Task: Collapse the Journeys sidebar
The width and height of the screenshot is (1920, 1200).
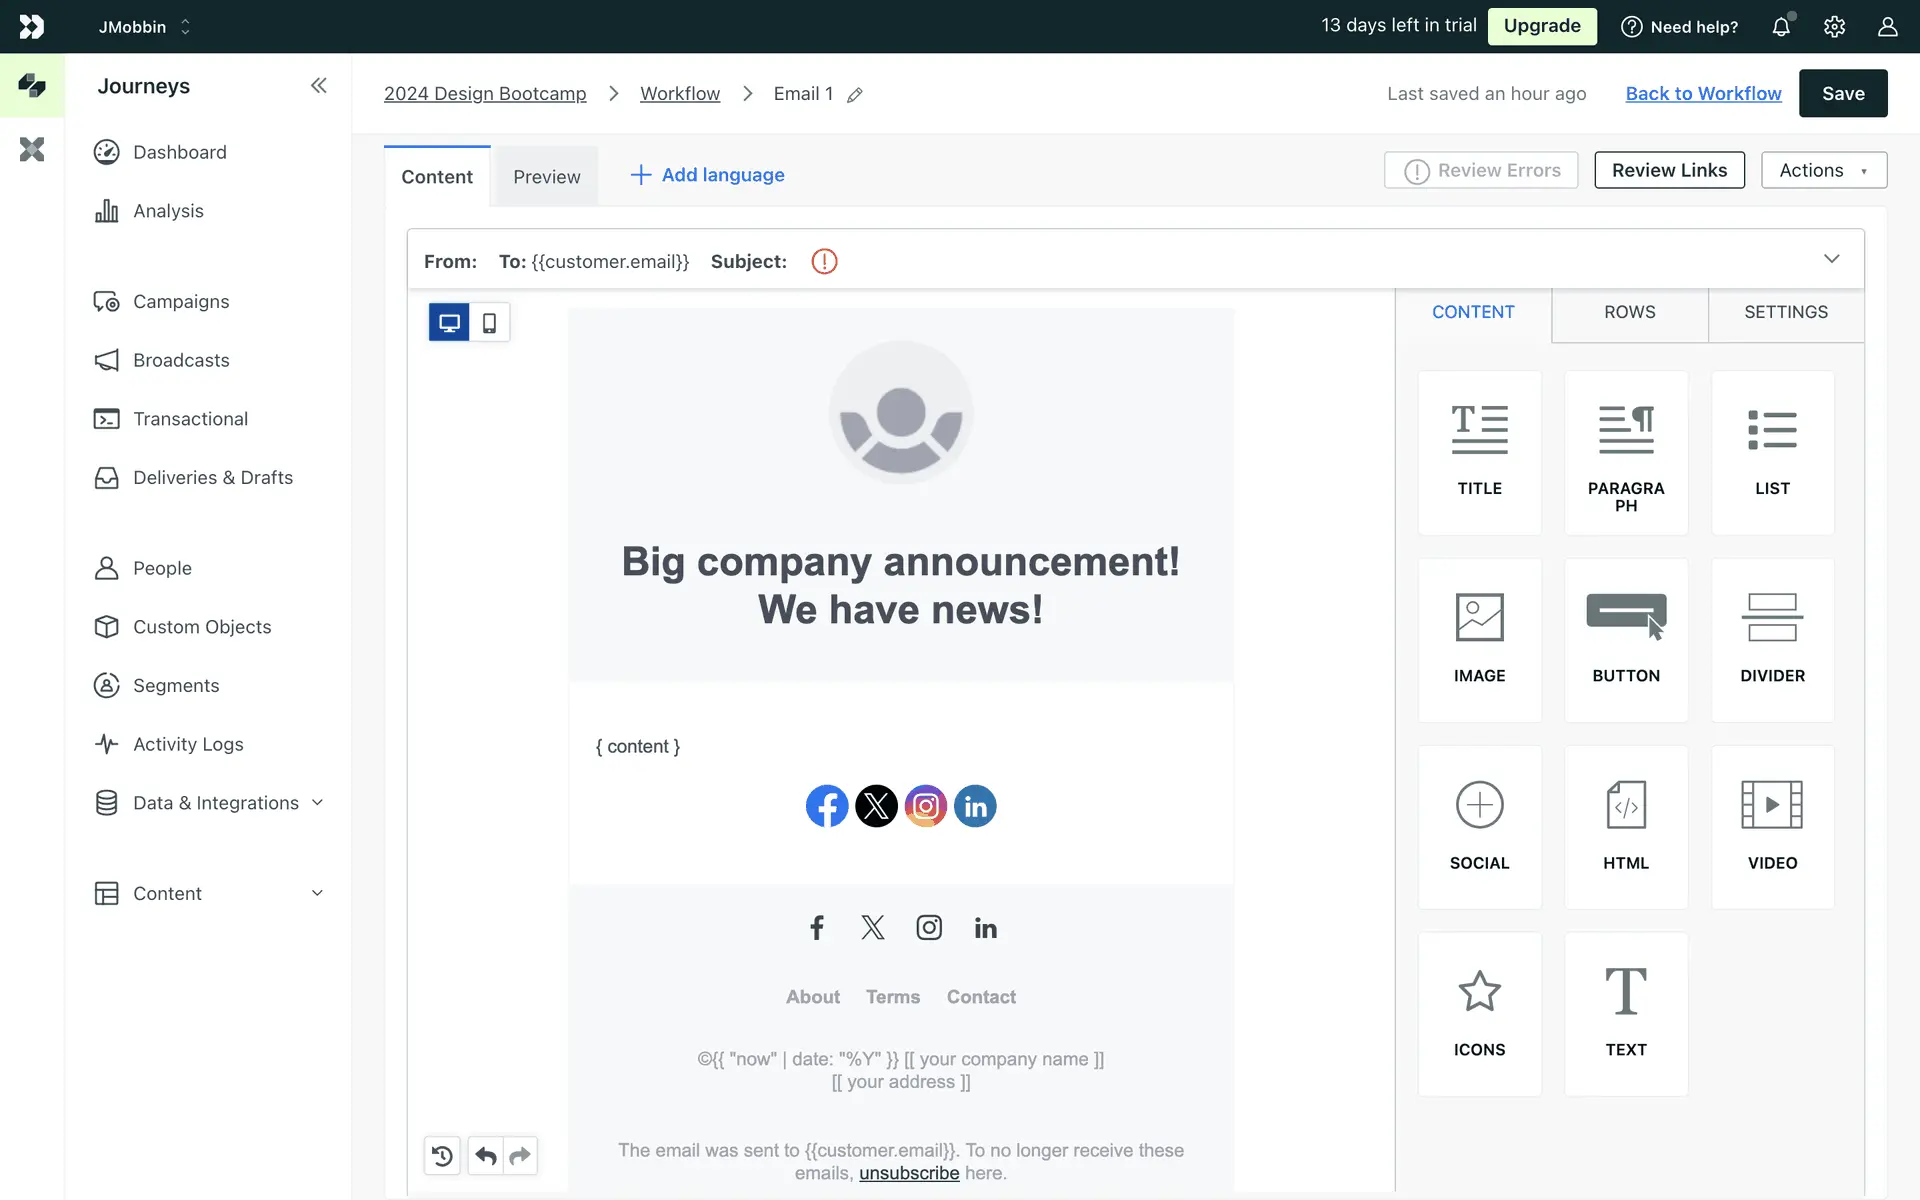Action: coord(318,86)
